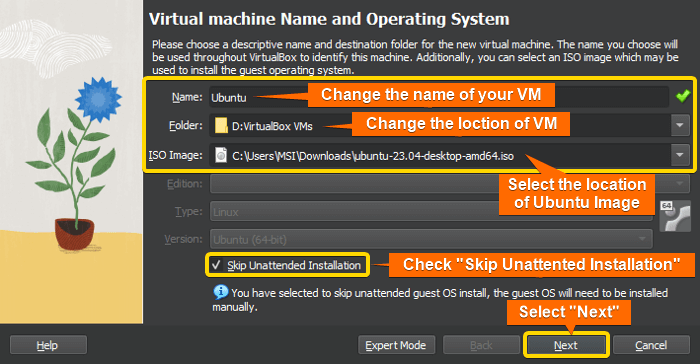
Task: Click the blue info icon beside skip message
Action: point(220,292)
